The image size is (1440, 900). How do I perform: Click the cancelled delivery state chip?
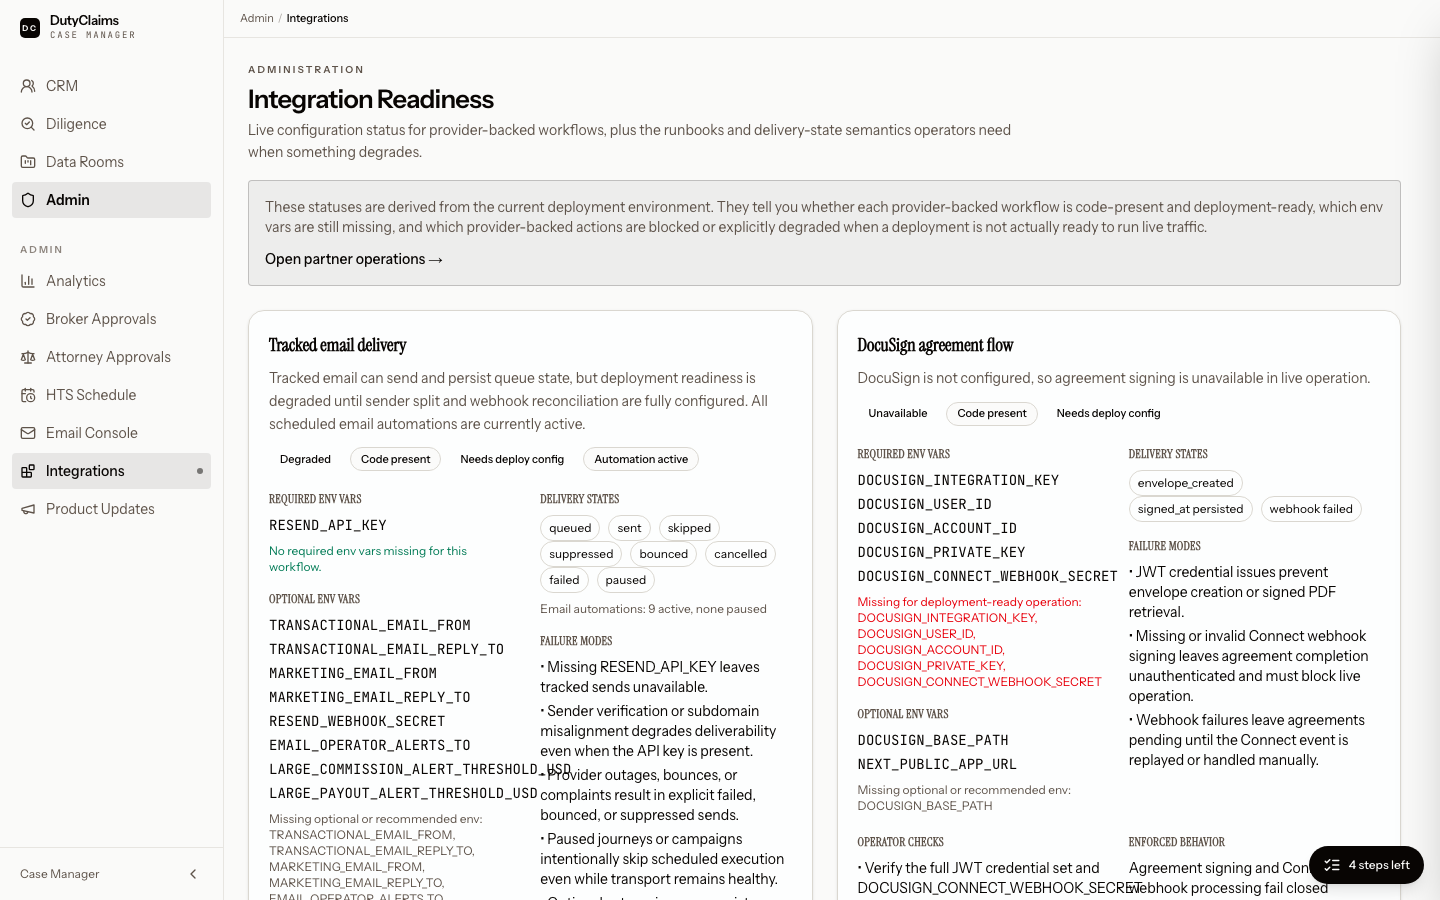[740, 554]
